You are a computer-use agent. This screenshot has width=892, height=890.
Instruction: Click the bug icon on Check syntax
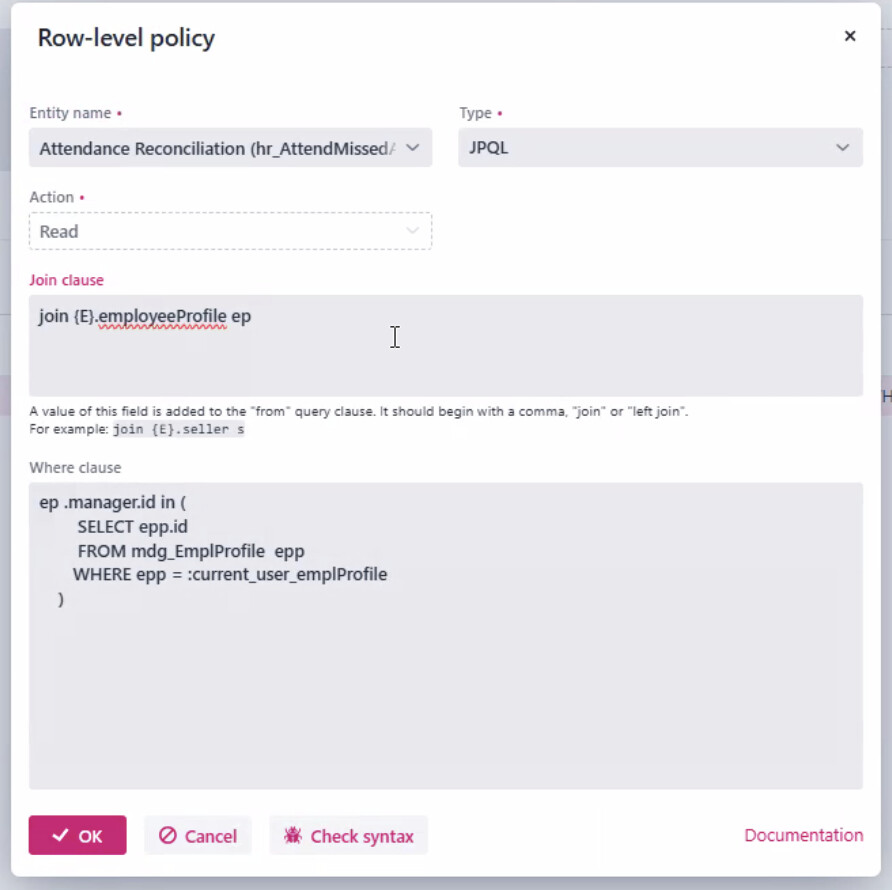pyautogui.click(x=293, y=836)
